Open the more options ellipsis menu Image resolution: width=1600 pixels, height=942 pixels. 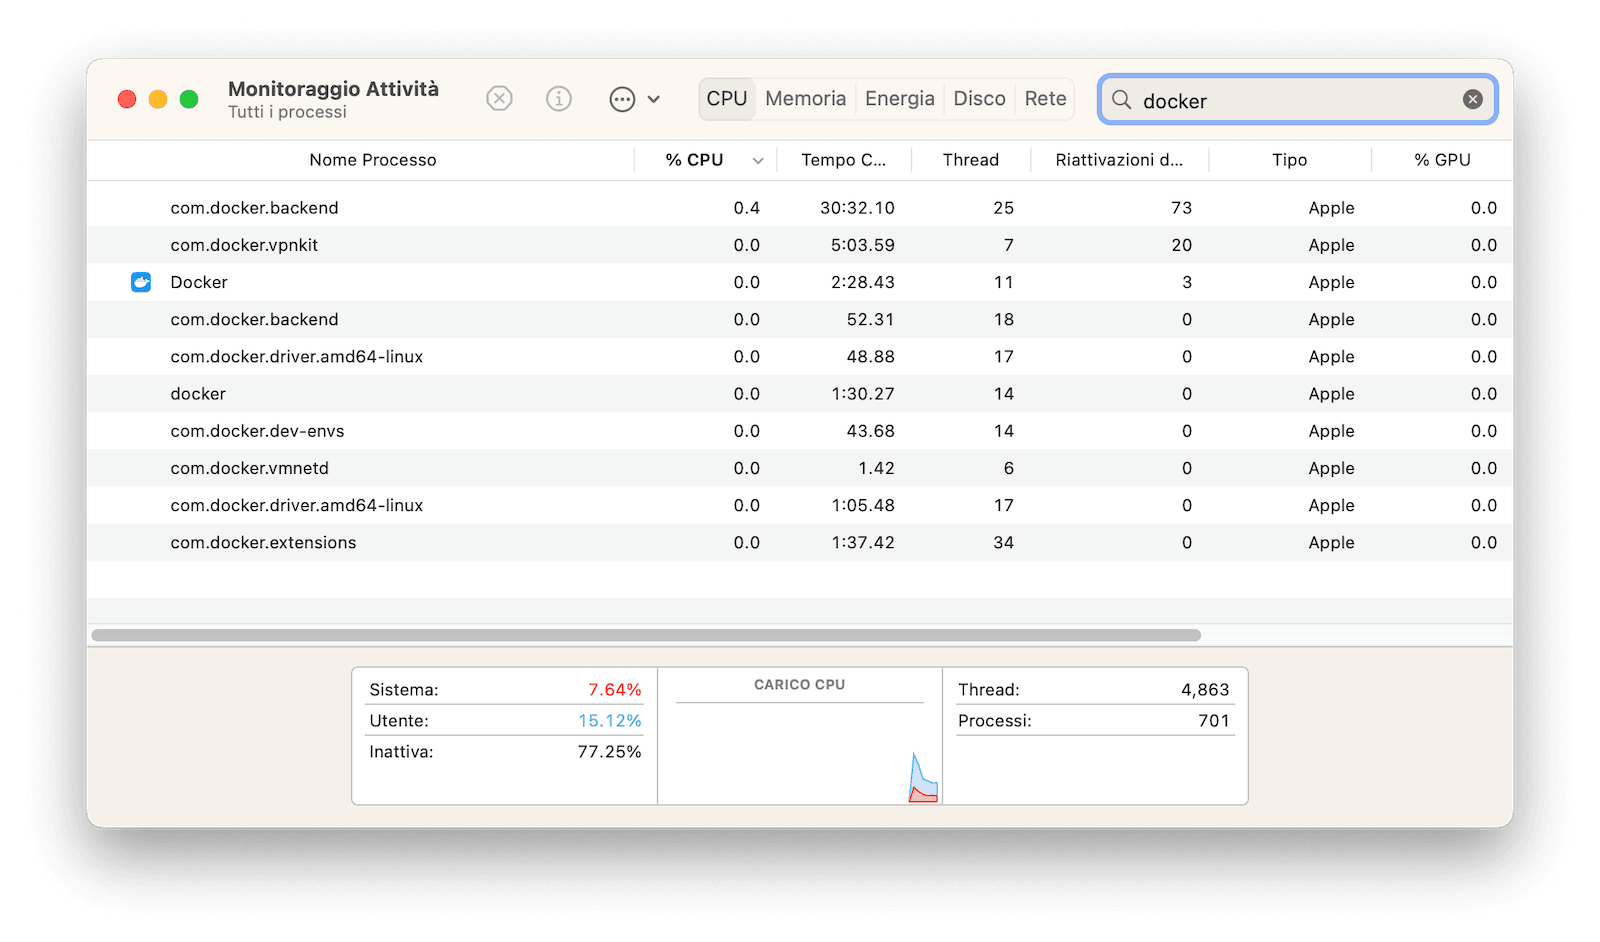point(622,99)
